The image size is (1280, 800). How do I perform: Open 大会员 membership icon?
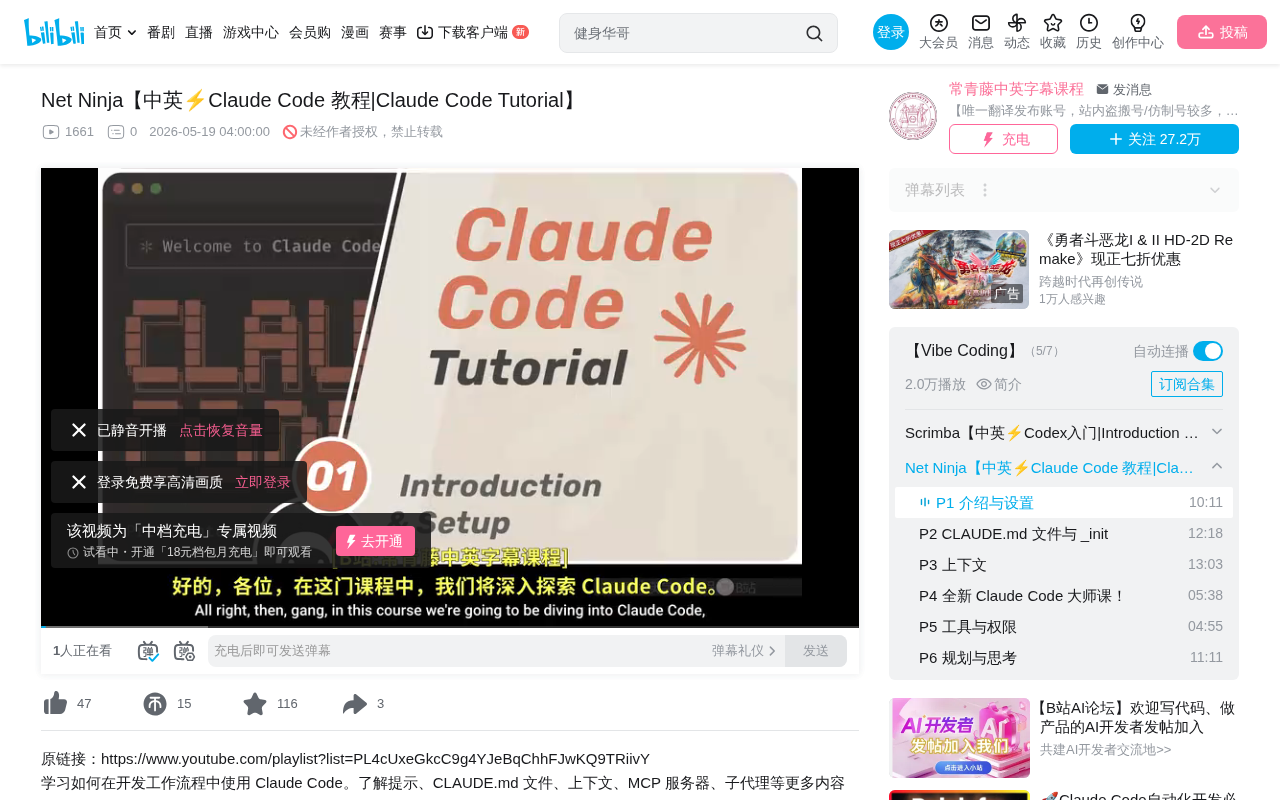click(938, 32)
